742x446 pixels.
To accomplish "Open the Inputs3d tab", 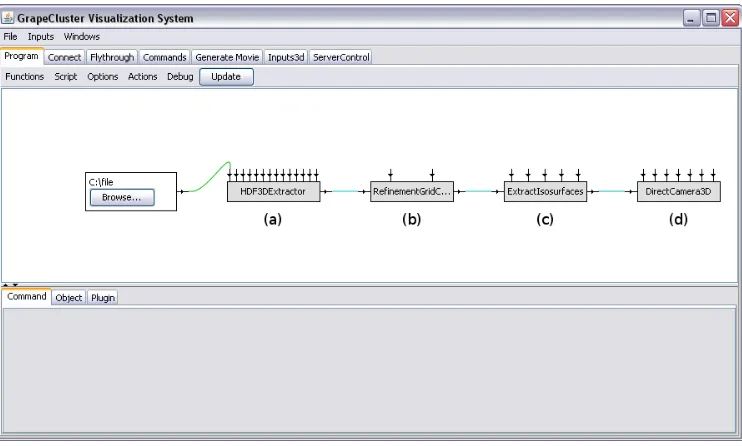I will 286,57.
